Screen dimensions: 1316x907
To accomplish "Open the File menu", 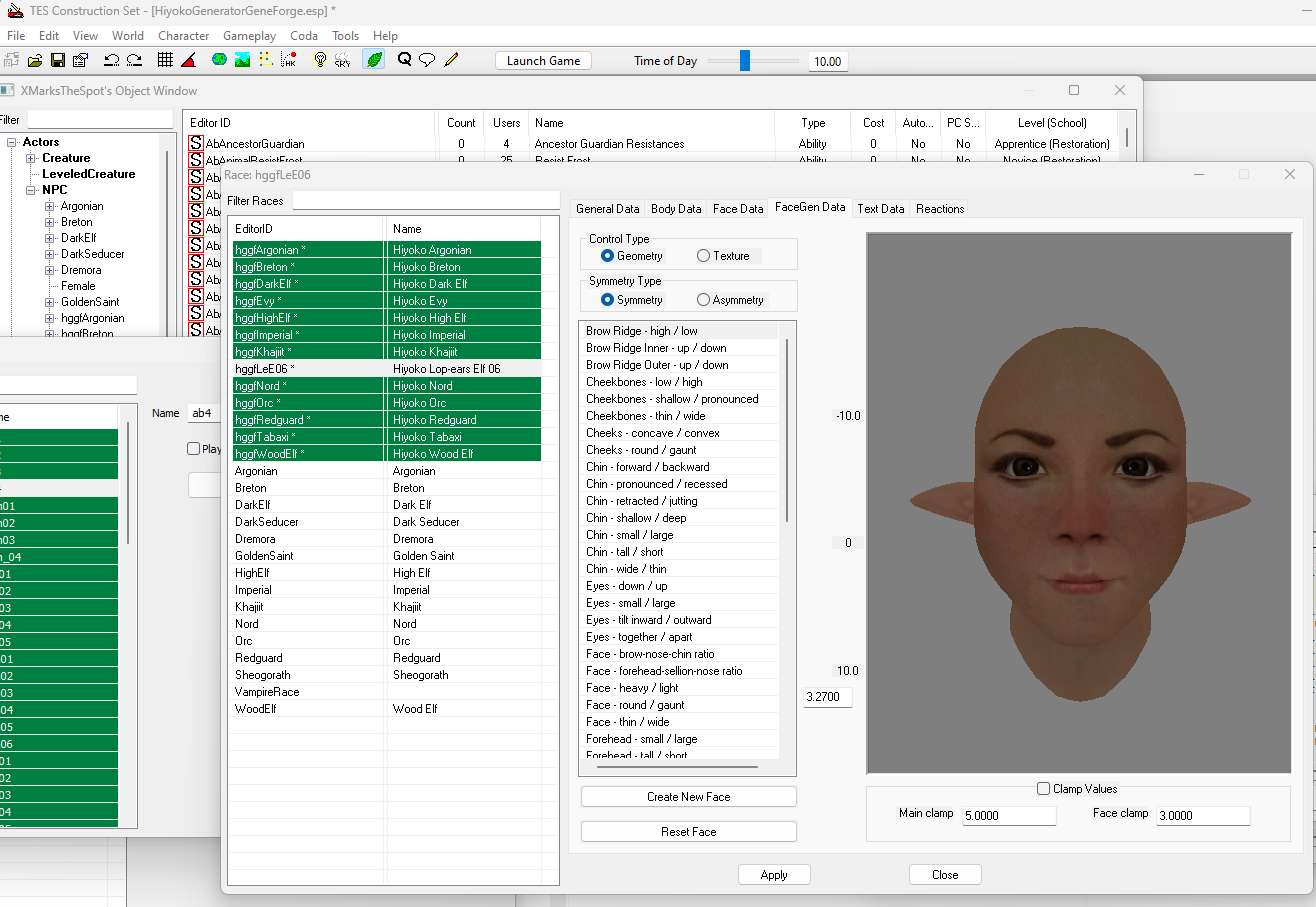I will pos(16,35).
